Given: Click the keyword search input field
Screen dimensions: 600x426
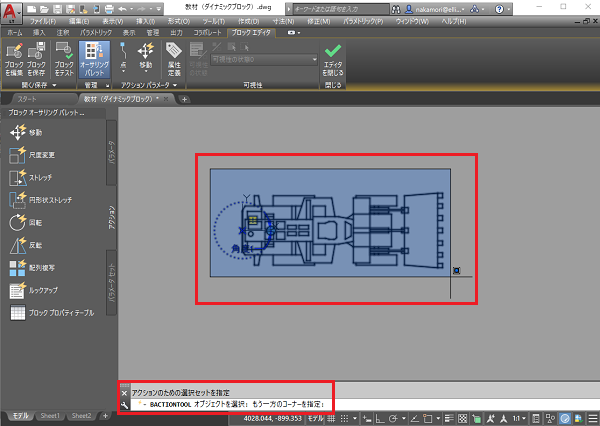Looking at the screenshot, I should tap(341, 9).
